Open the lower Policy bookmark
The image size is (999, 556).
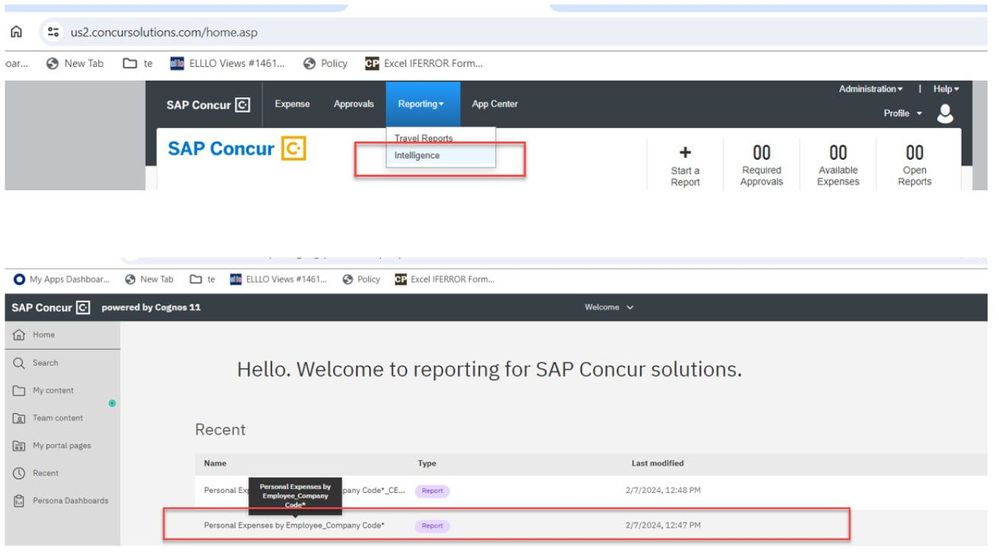[x=361, y=279]
